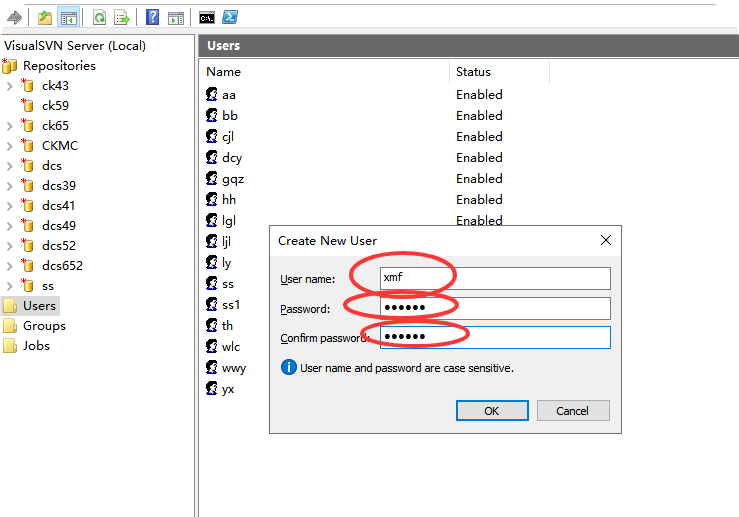Image resolution: width=739 pixels, height=517 pixels.
Task: Select the dcs repository icon
Action: [x=27, y=165]
